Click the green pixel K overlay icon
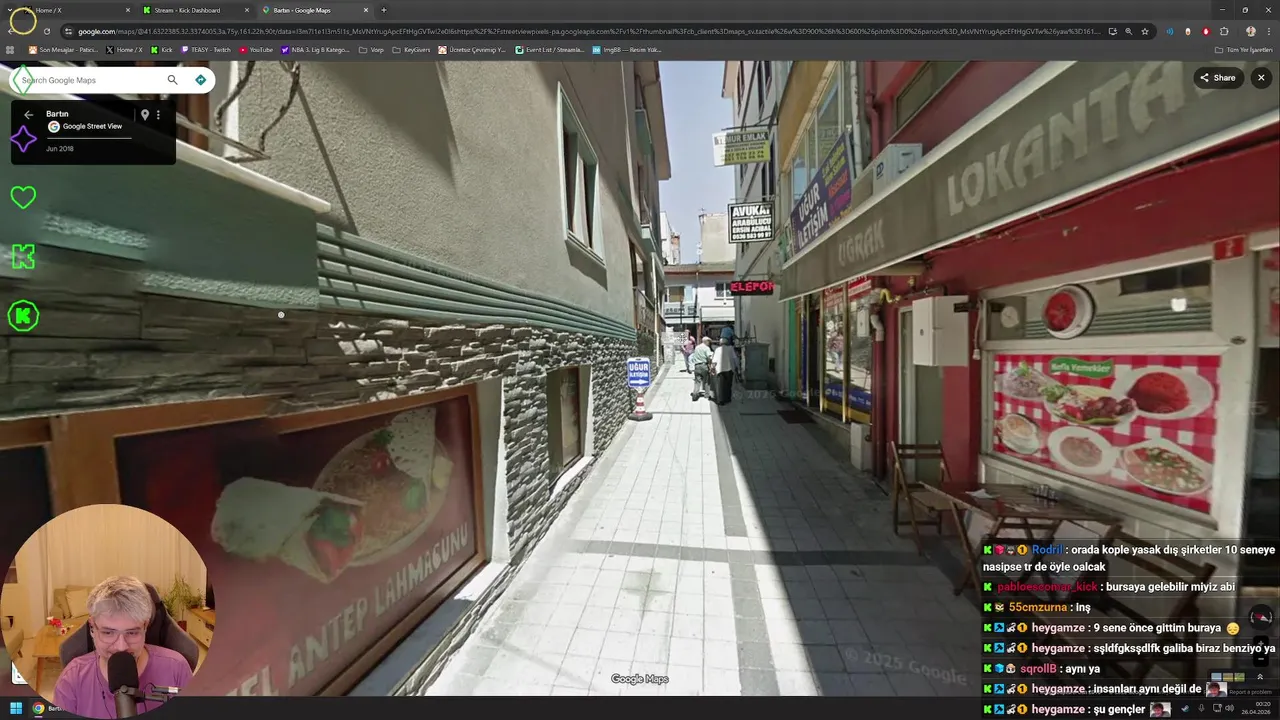 click(23, 257)
